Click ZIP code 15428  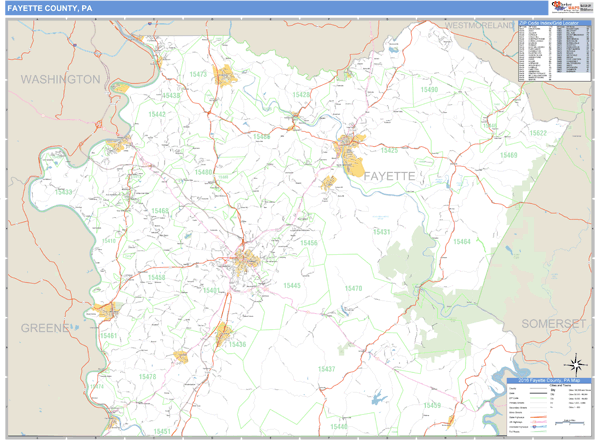(301, 95)
